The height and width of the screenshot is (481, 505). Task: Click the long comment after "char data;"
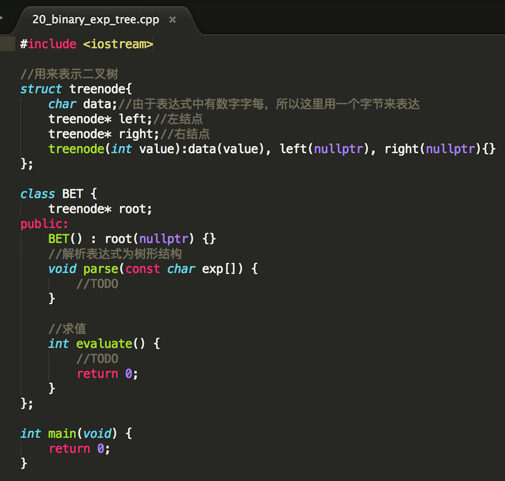pyautogui.click(x=269, y=104)
